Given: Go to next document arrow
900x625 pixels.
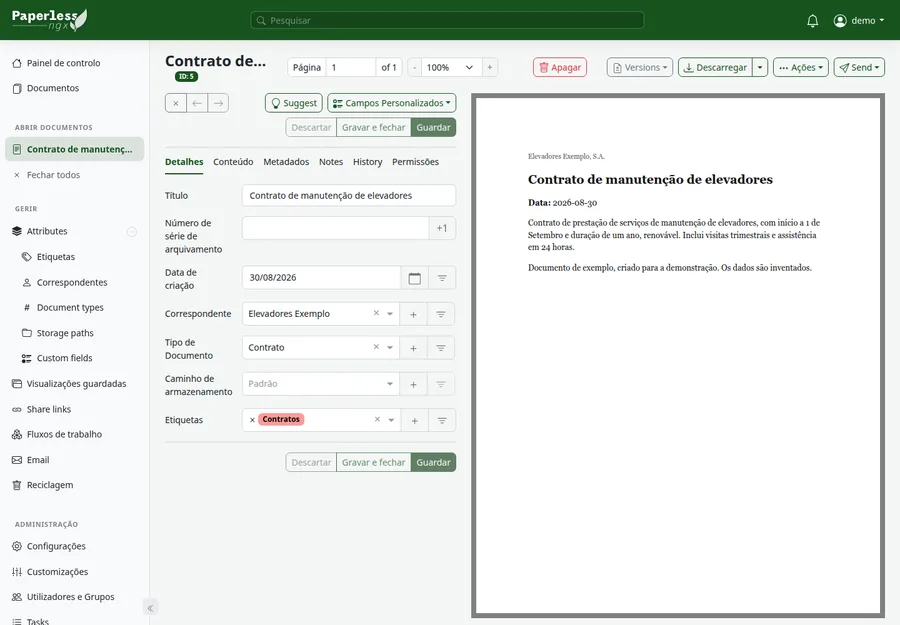Looking at the screenshot, I should [x=218, y=103].
